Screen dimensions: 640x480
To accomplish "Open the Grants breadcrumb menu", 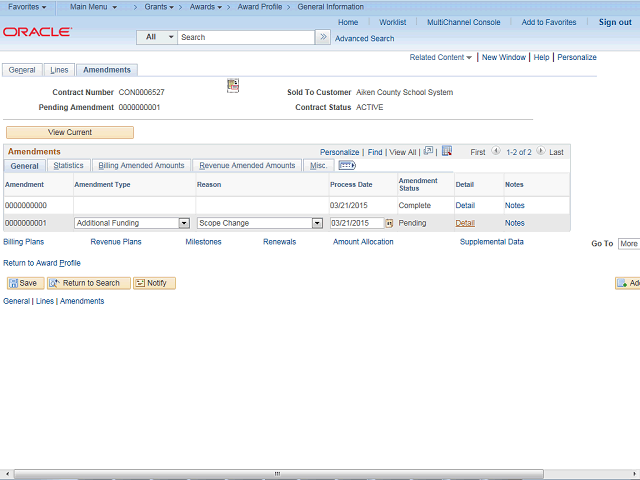I will [x=159, y=7].
